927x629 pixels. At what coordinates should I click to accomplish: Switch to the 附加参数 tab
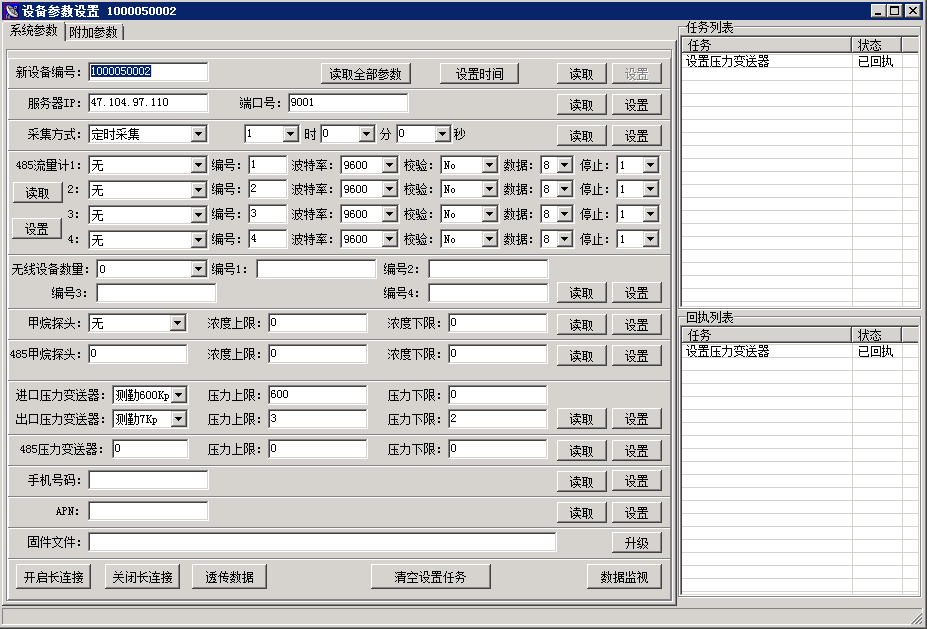coord(94,32)
